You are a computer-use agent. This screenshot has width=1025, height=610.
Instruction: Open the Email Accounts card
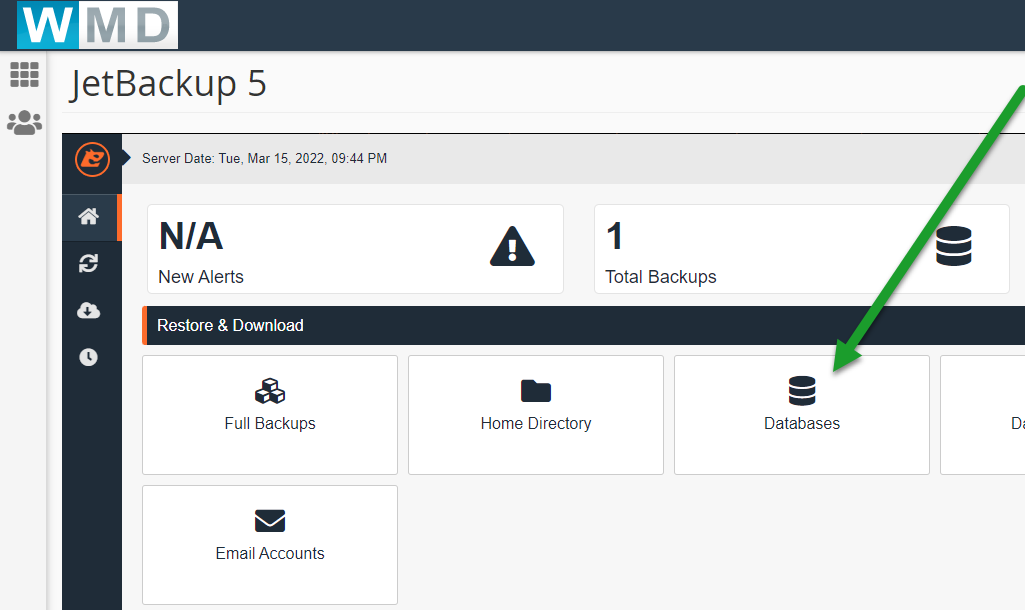pyautogui.click(x=270, y=545)
